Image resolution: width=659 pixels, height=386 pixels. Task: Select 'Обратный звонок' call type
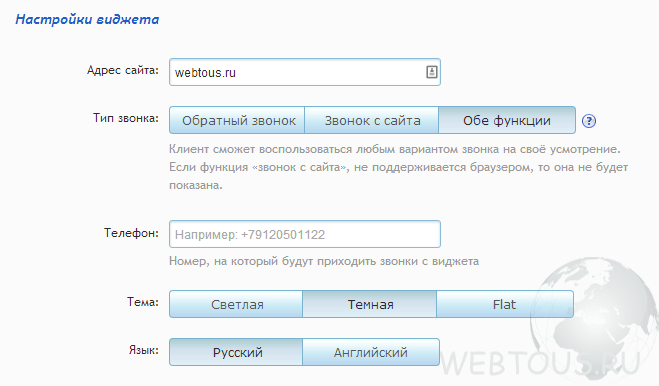237,120
